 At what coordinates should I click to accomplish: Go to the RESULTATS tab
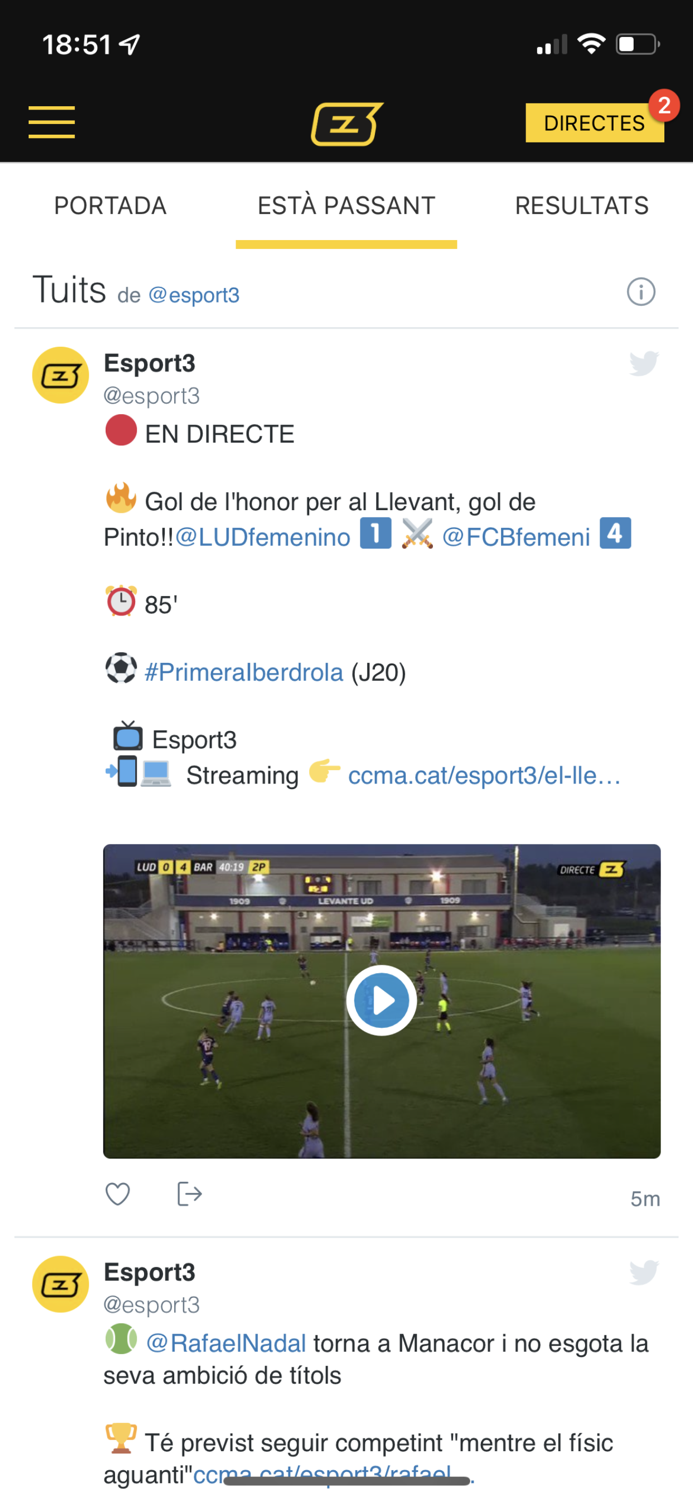pos(582,206)
